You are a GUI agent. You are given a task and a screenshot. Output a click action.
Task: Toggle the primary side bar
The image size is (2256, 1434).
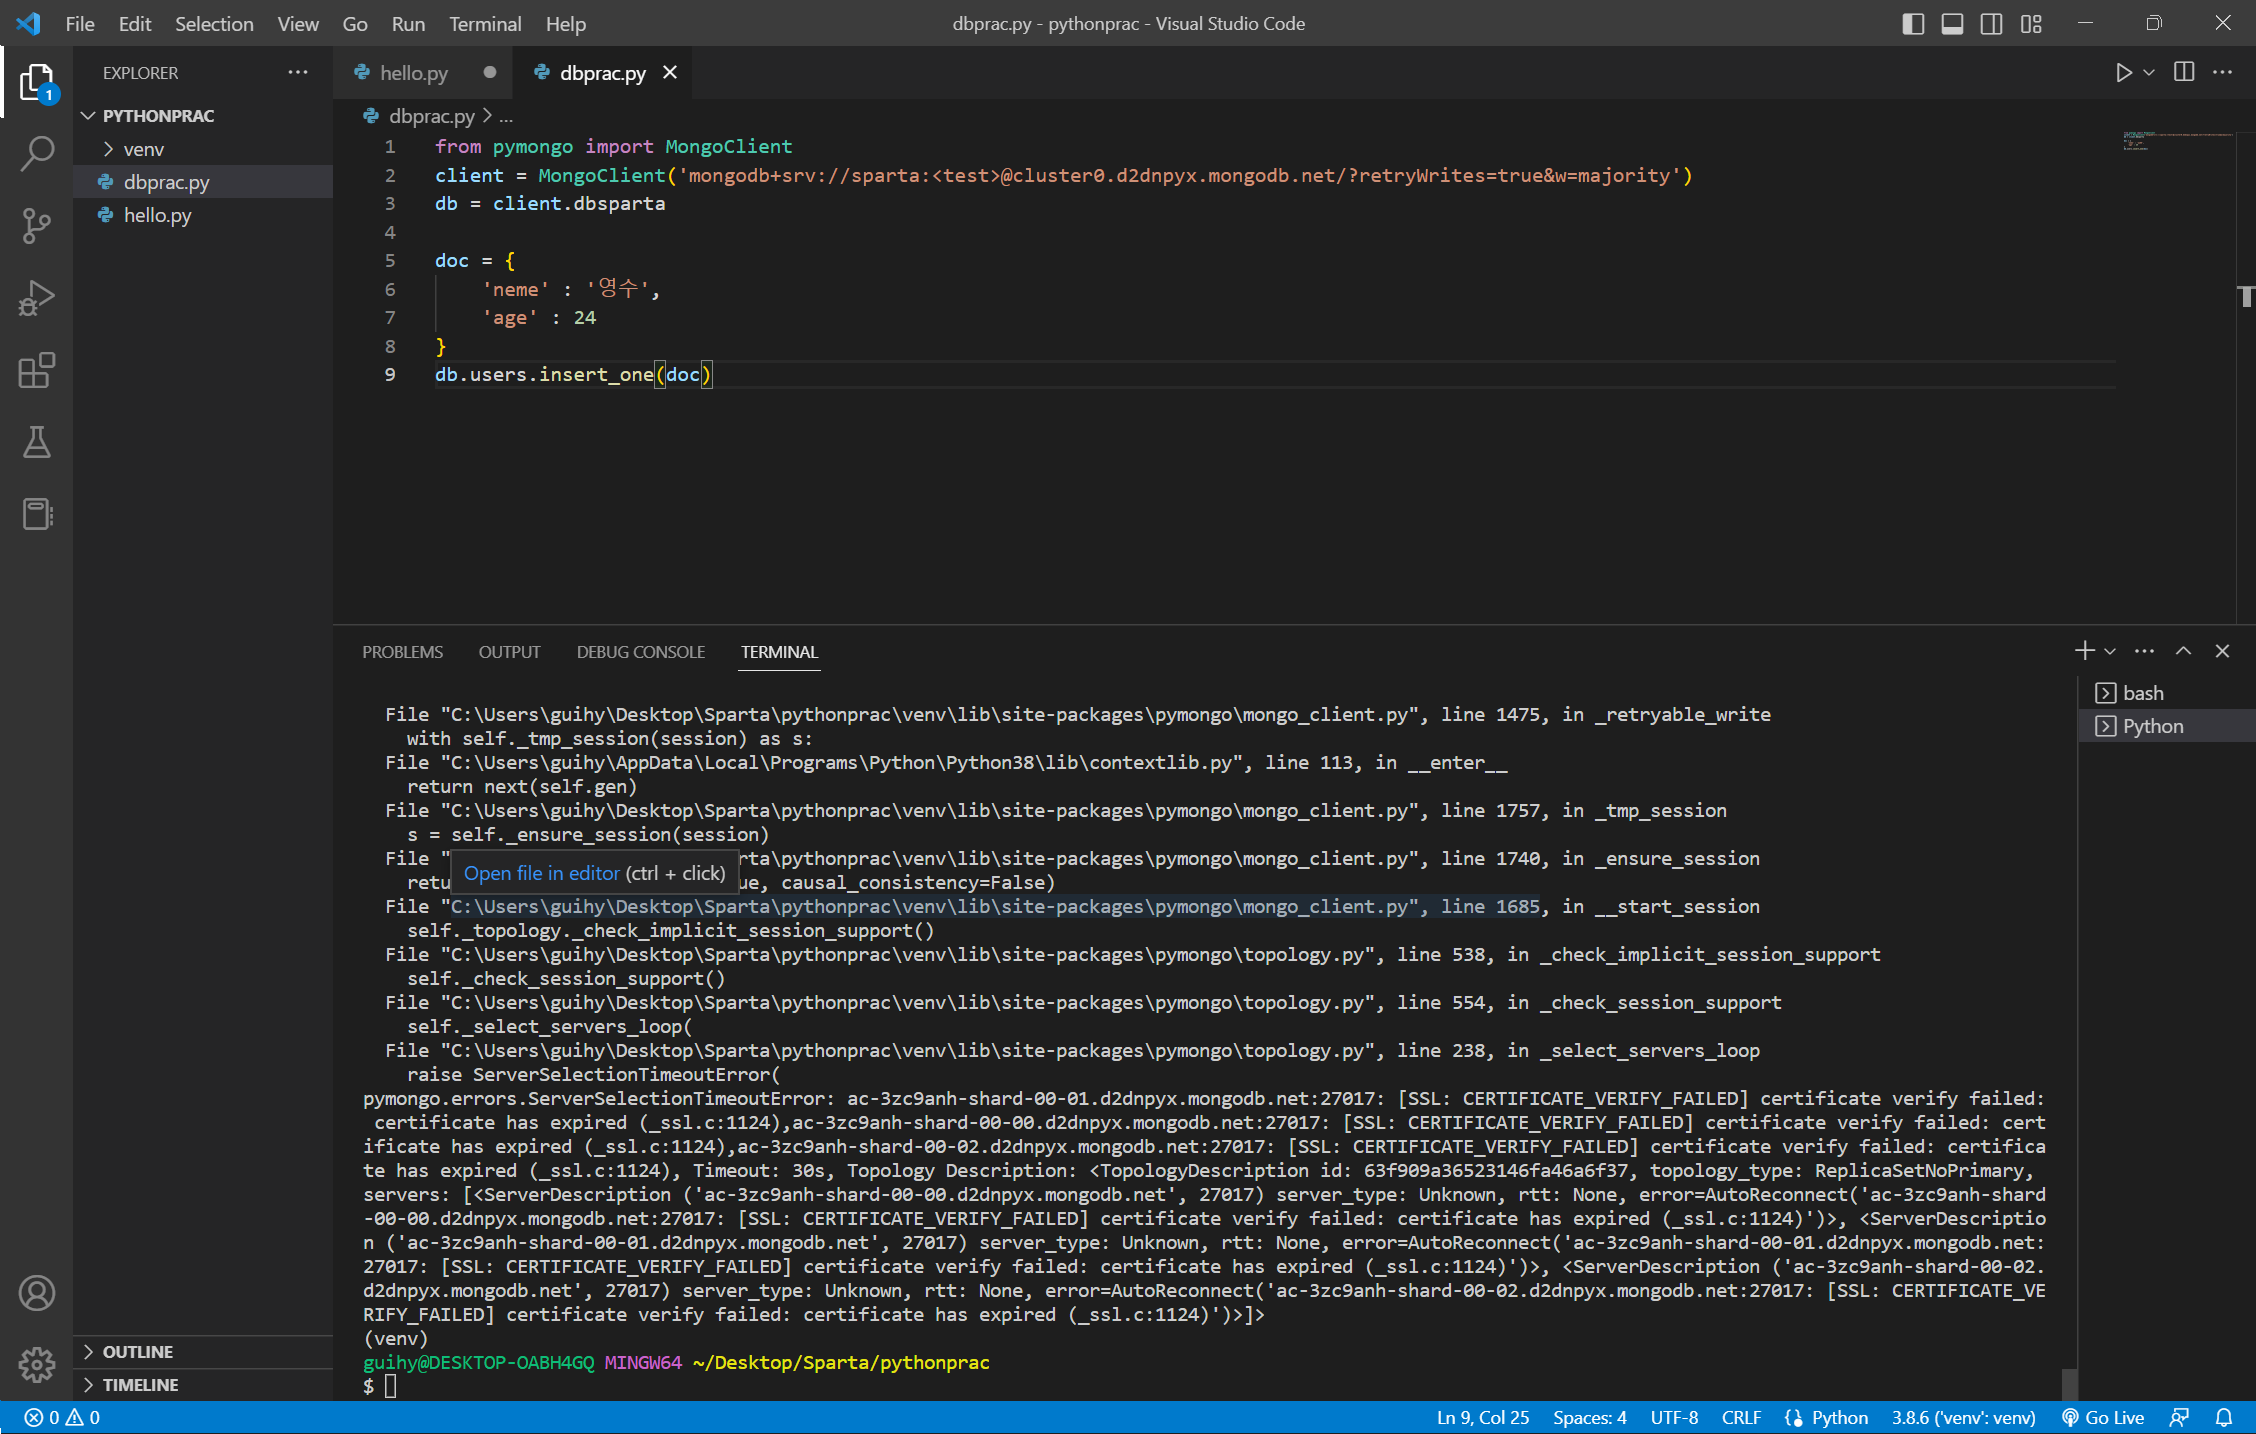click(x=1913, y=23)
